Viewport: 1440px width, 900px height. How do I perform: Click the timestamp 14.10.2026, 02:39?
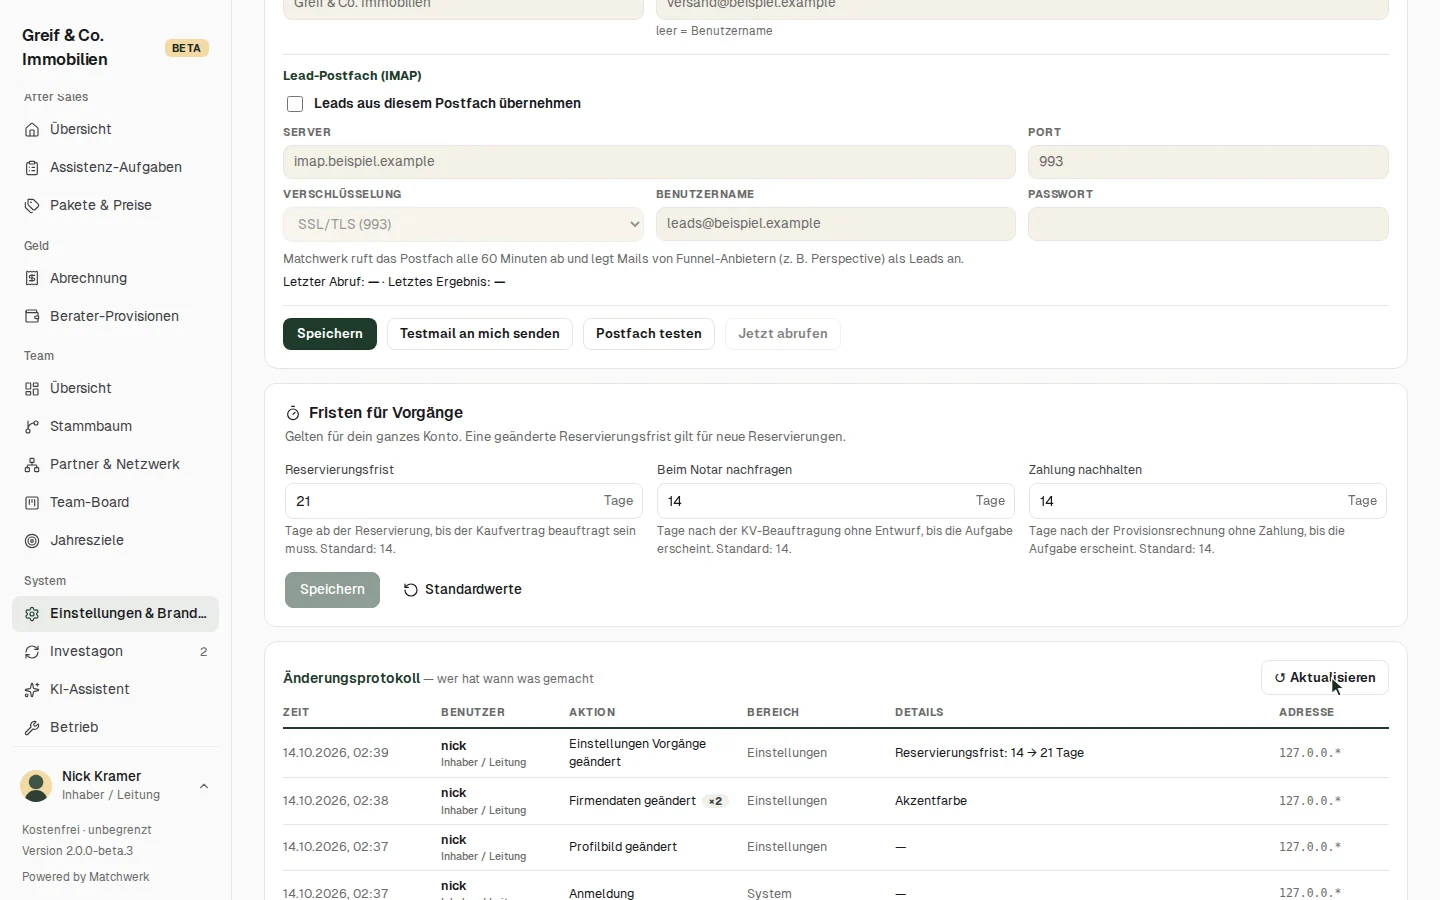(x=336, y=753)
